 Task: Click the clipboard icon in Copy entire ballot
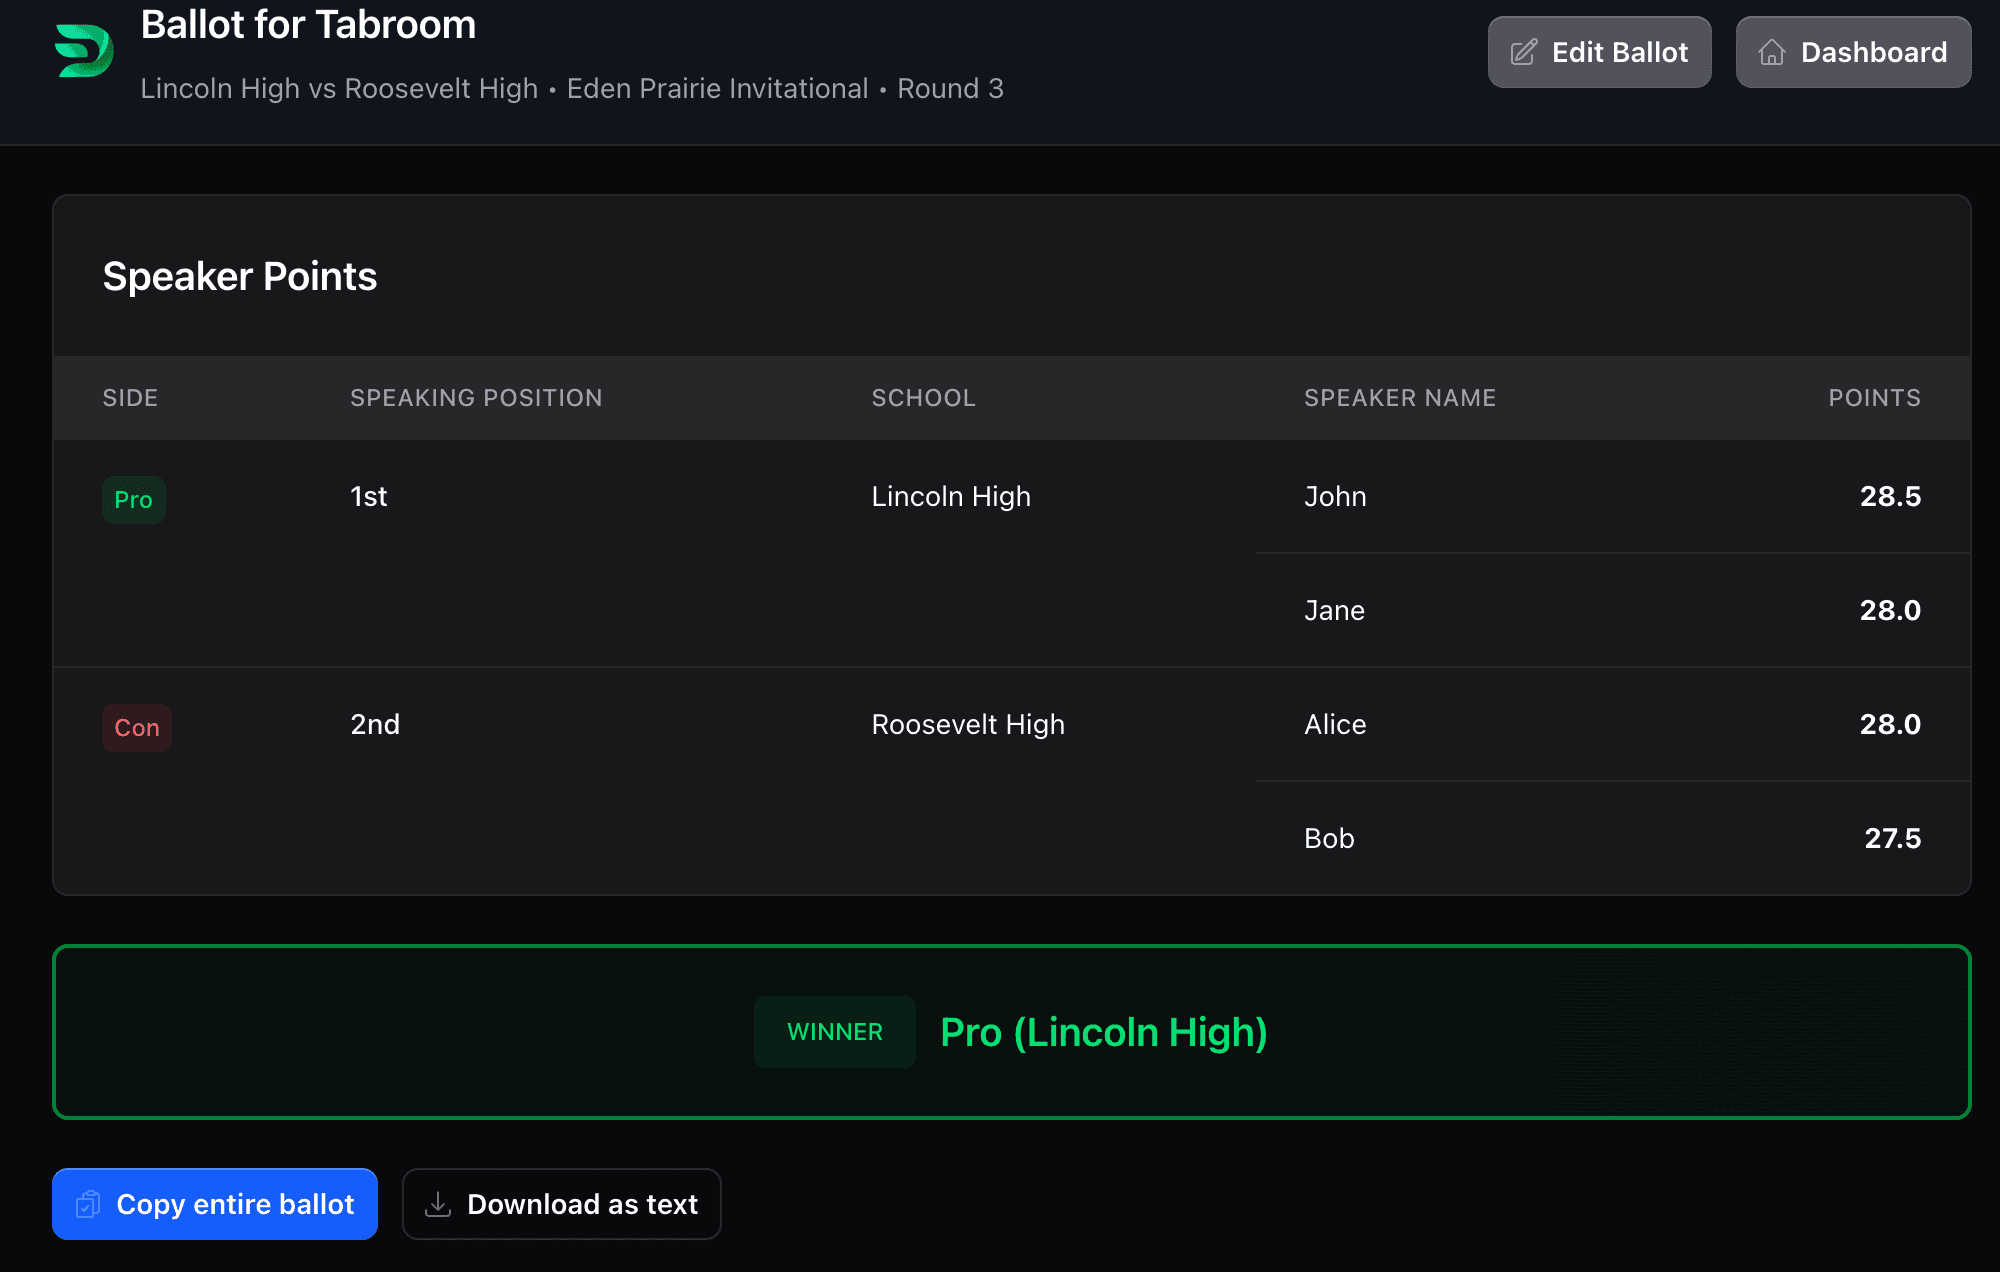coord(88,1204)
